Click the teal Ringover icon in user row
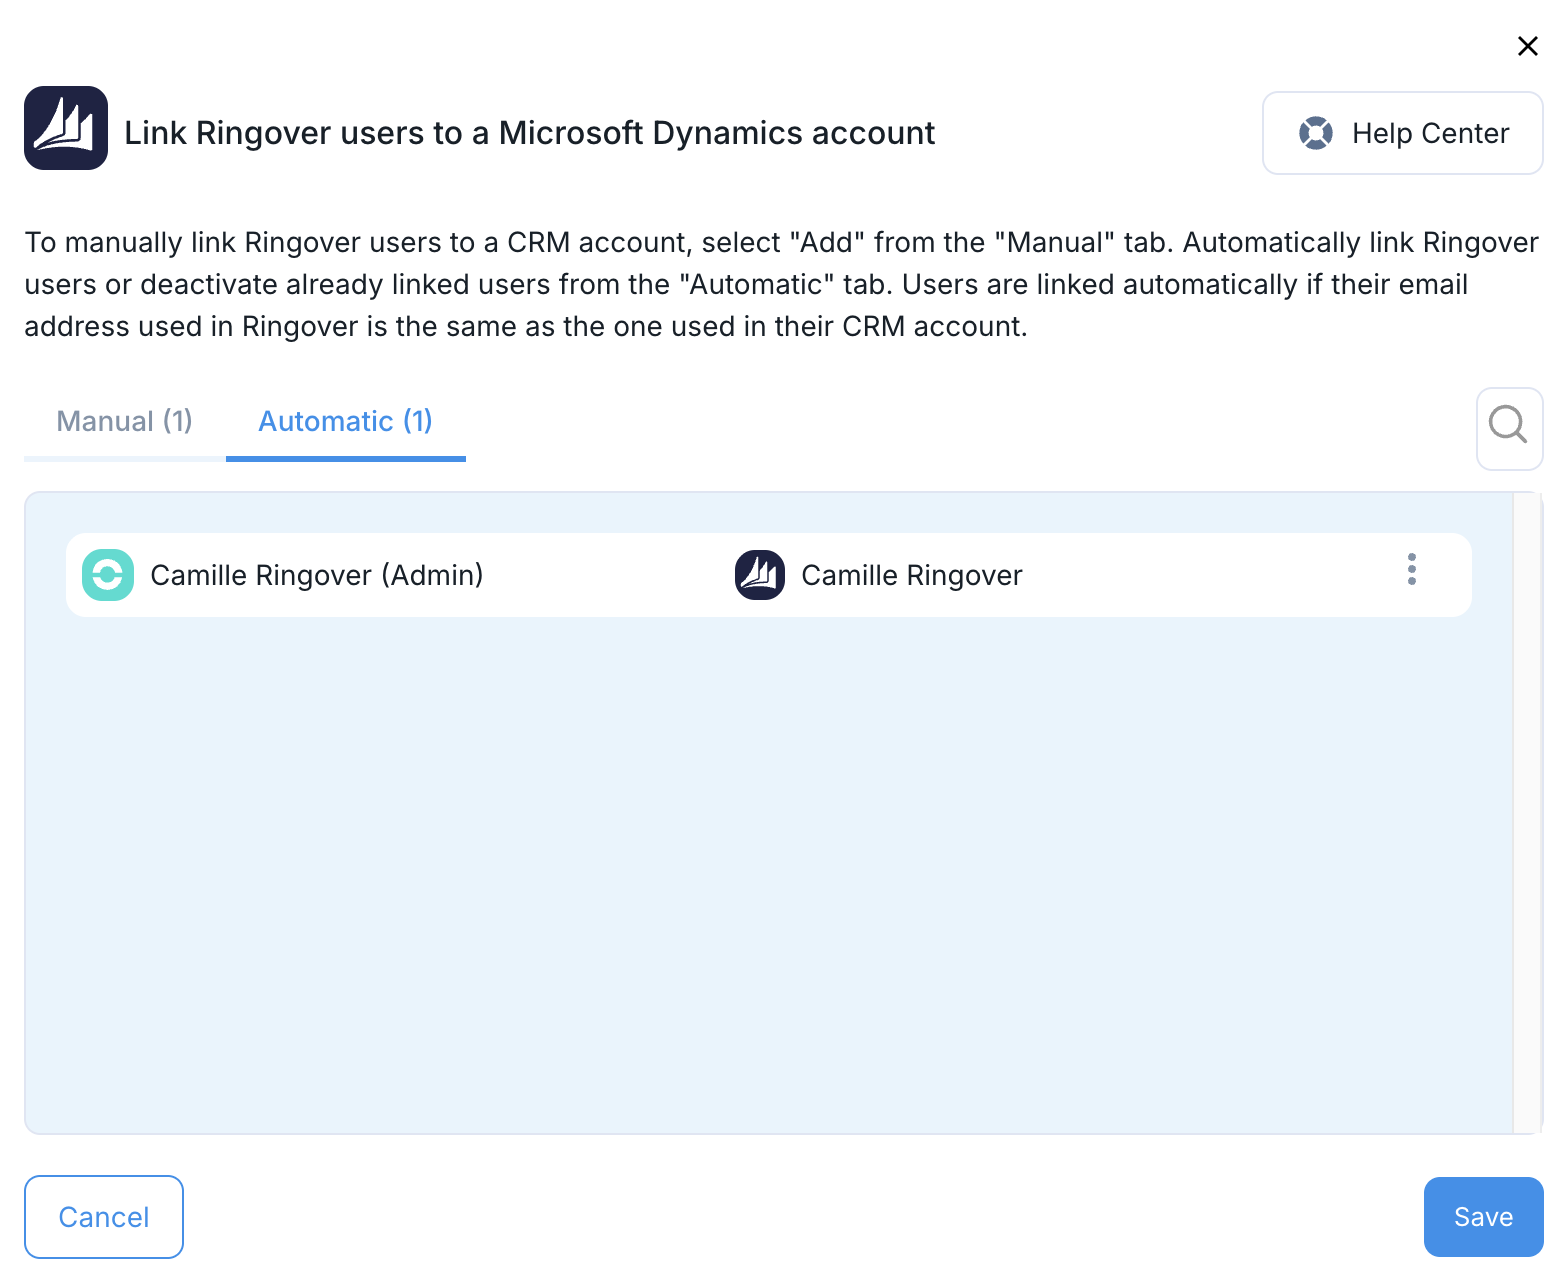The height and width of the screenshot is (1276, 1564). pos(108,575)
